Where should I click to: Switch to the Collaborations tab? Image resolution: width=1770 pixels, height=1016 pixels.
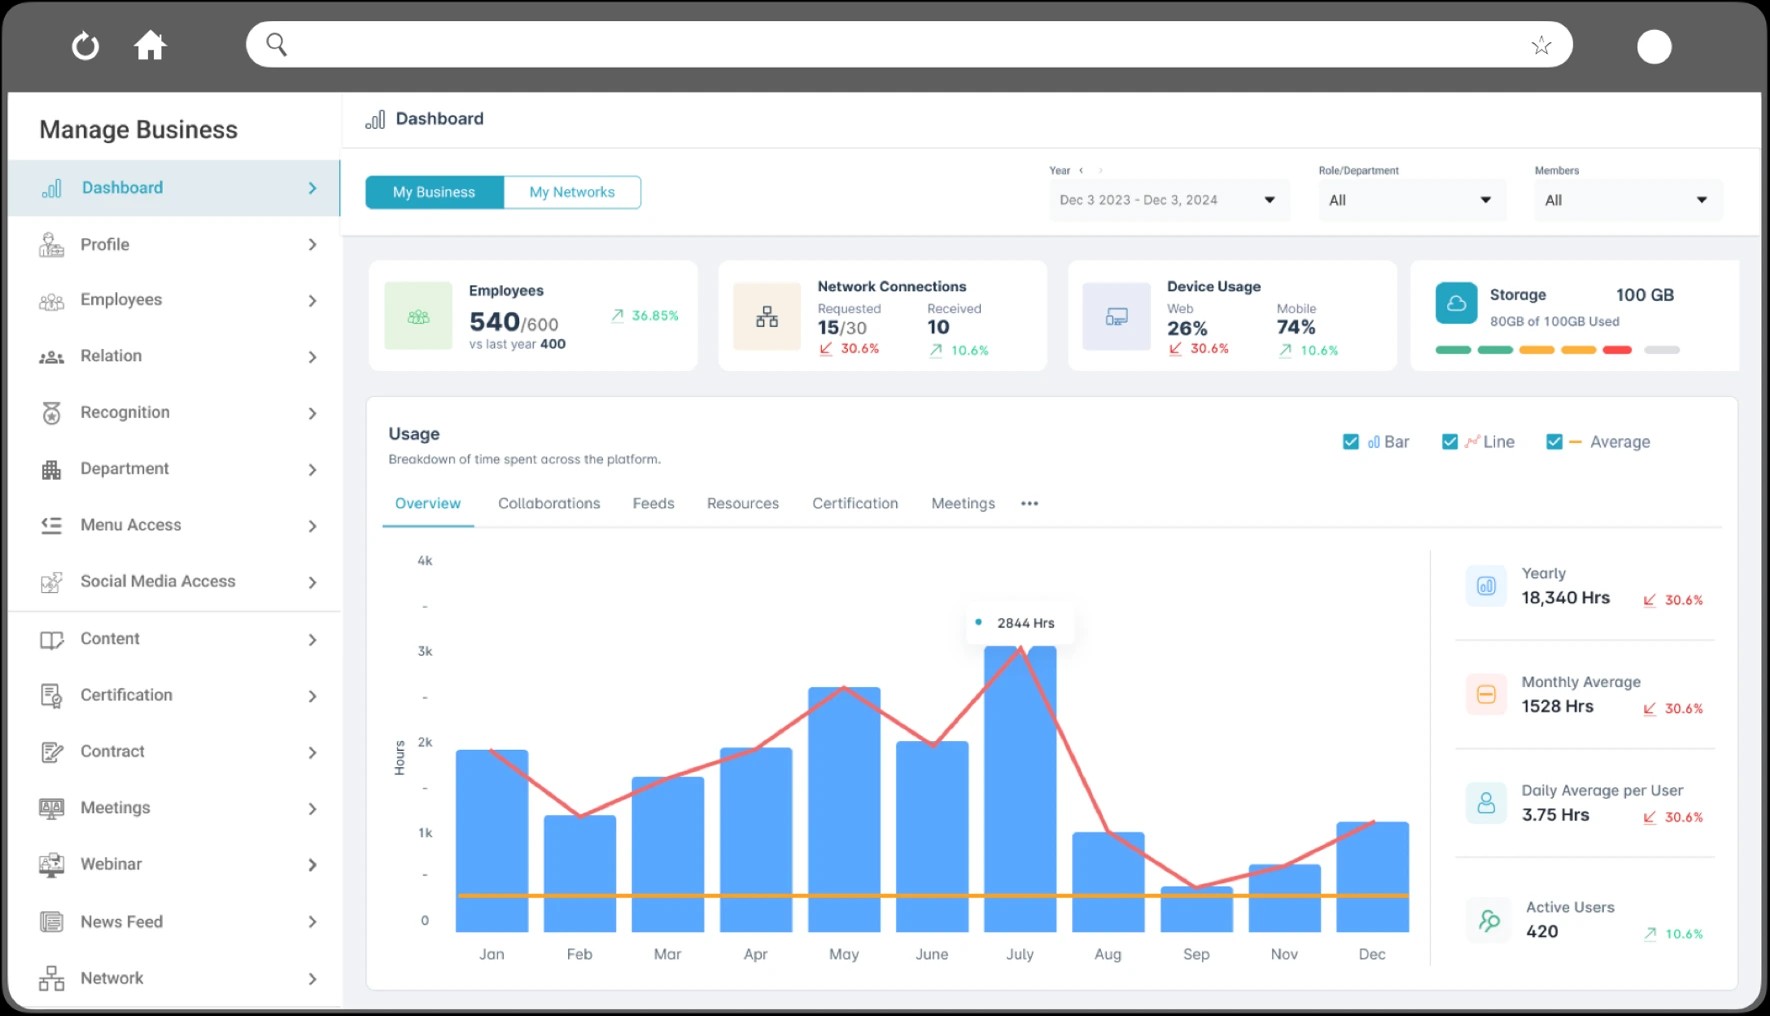(548, 503)
